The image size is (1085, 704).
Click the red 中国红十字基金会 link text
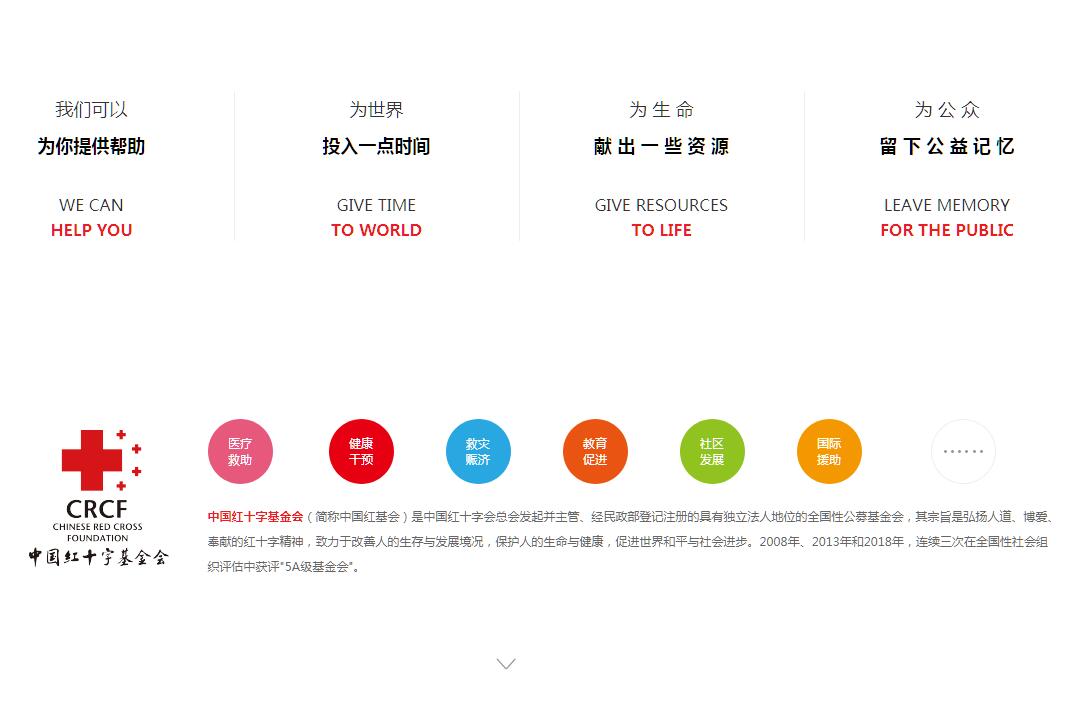(255, 517)
